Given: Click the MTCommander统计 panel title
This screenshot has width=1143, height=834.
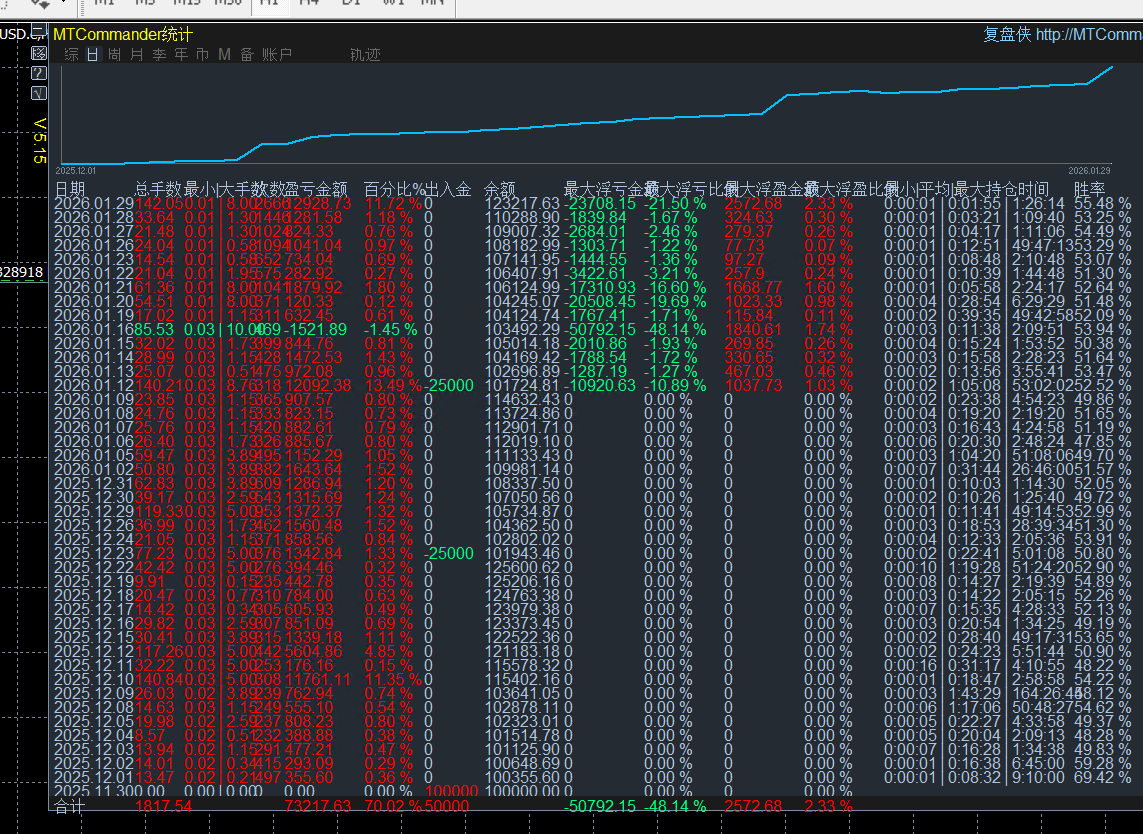Looking at the screenshot, I should pyautogui.click(x=122, y=34).
